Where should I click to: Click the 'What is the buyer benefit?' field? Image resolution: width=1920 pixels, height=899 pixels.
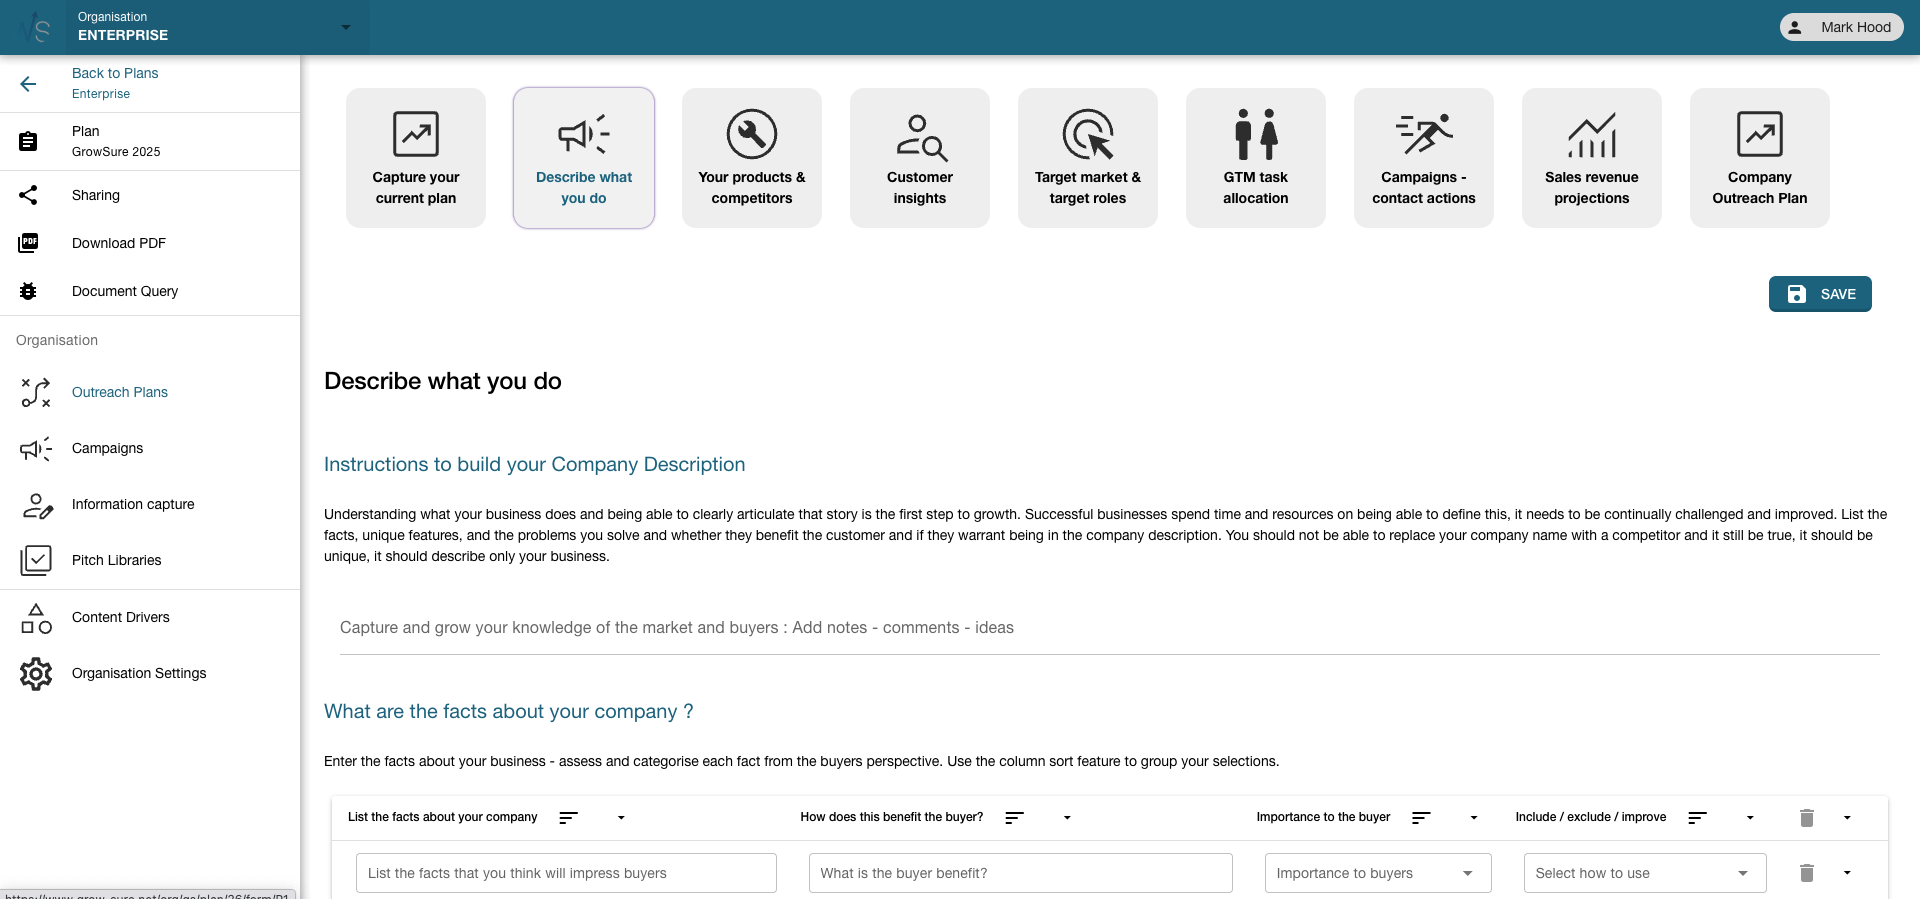(x=1020, y=873)
